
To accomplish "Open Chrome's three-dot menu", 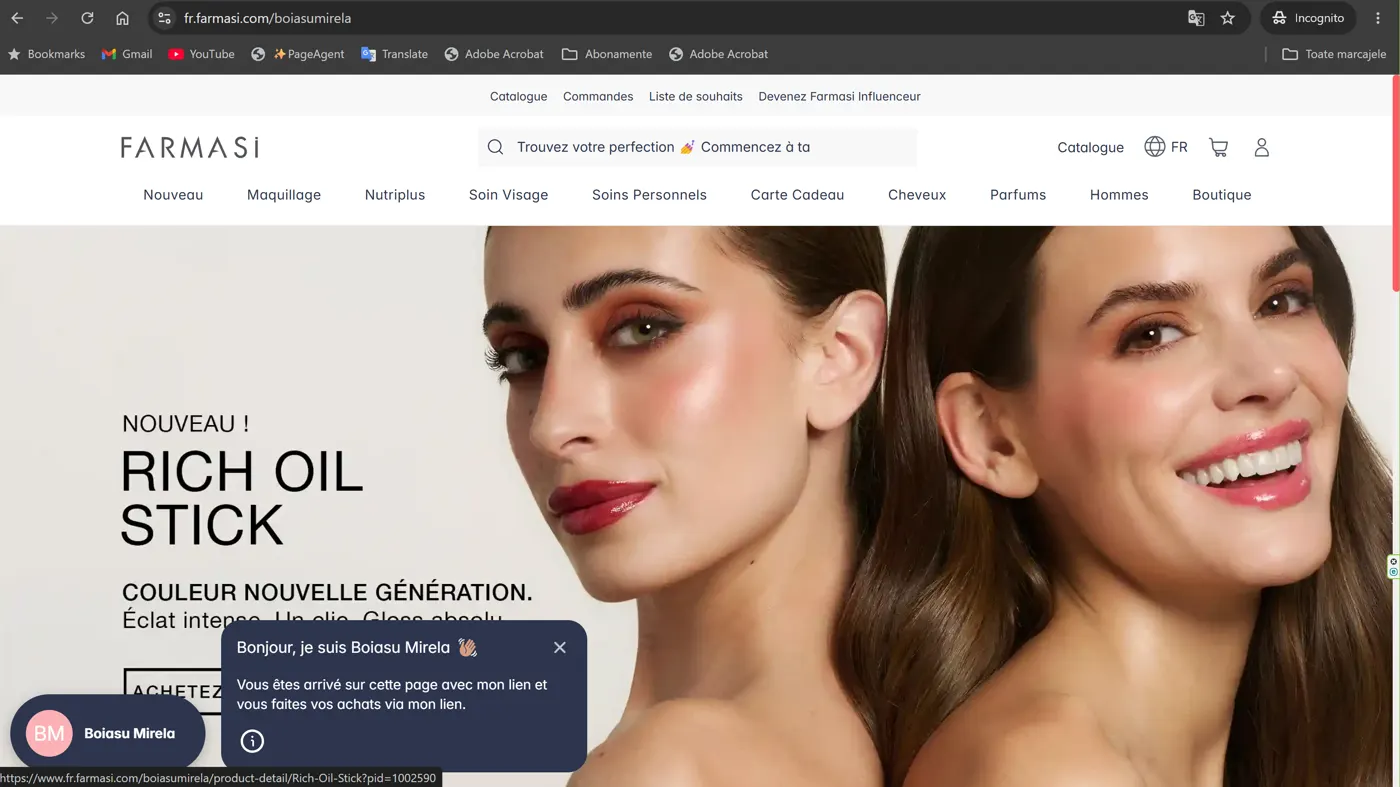I will tap(1378, 18).
